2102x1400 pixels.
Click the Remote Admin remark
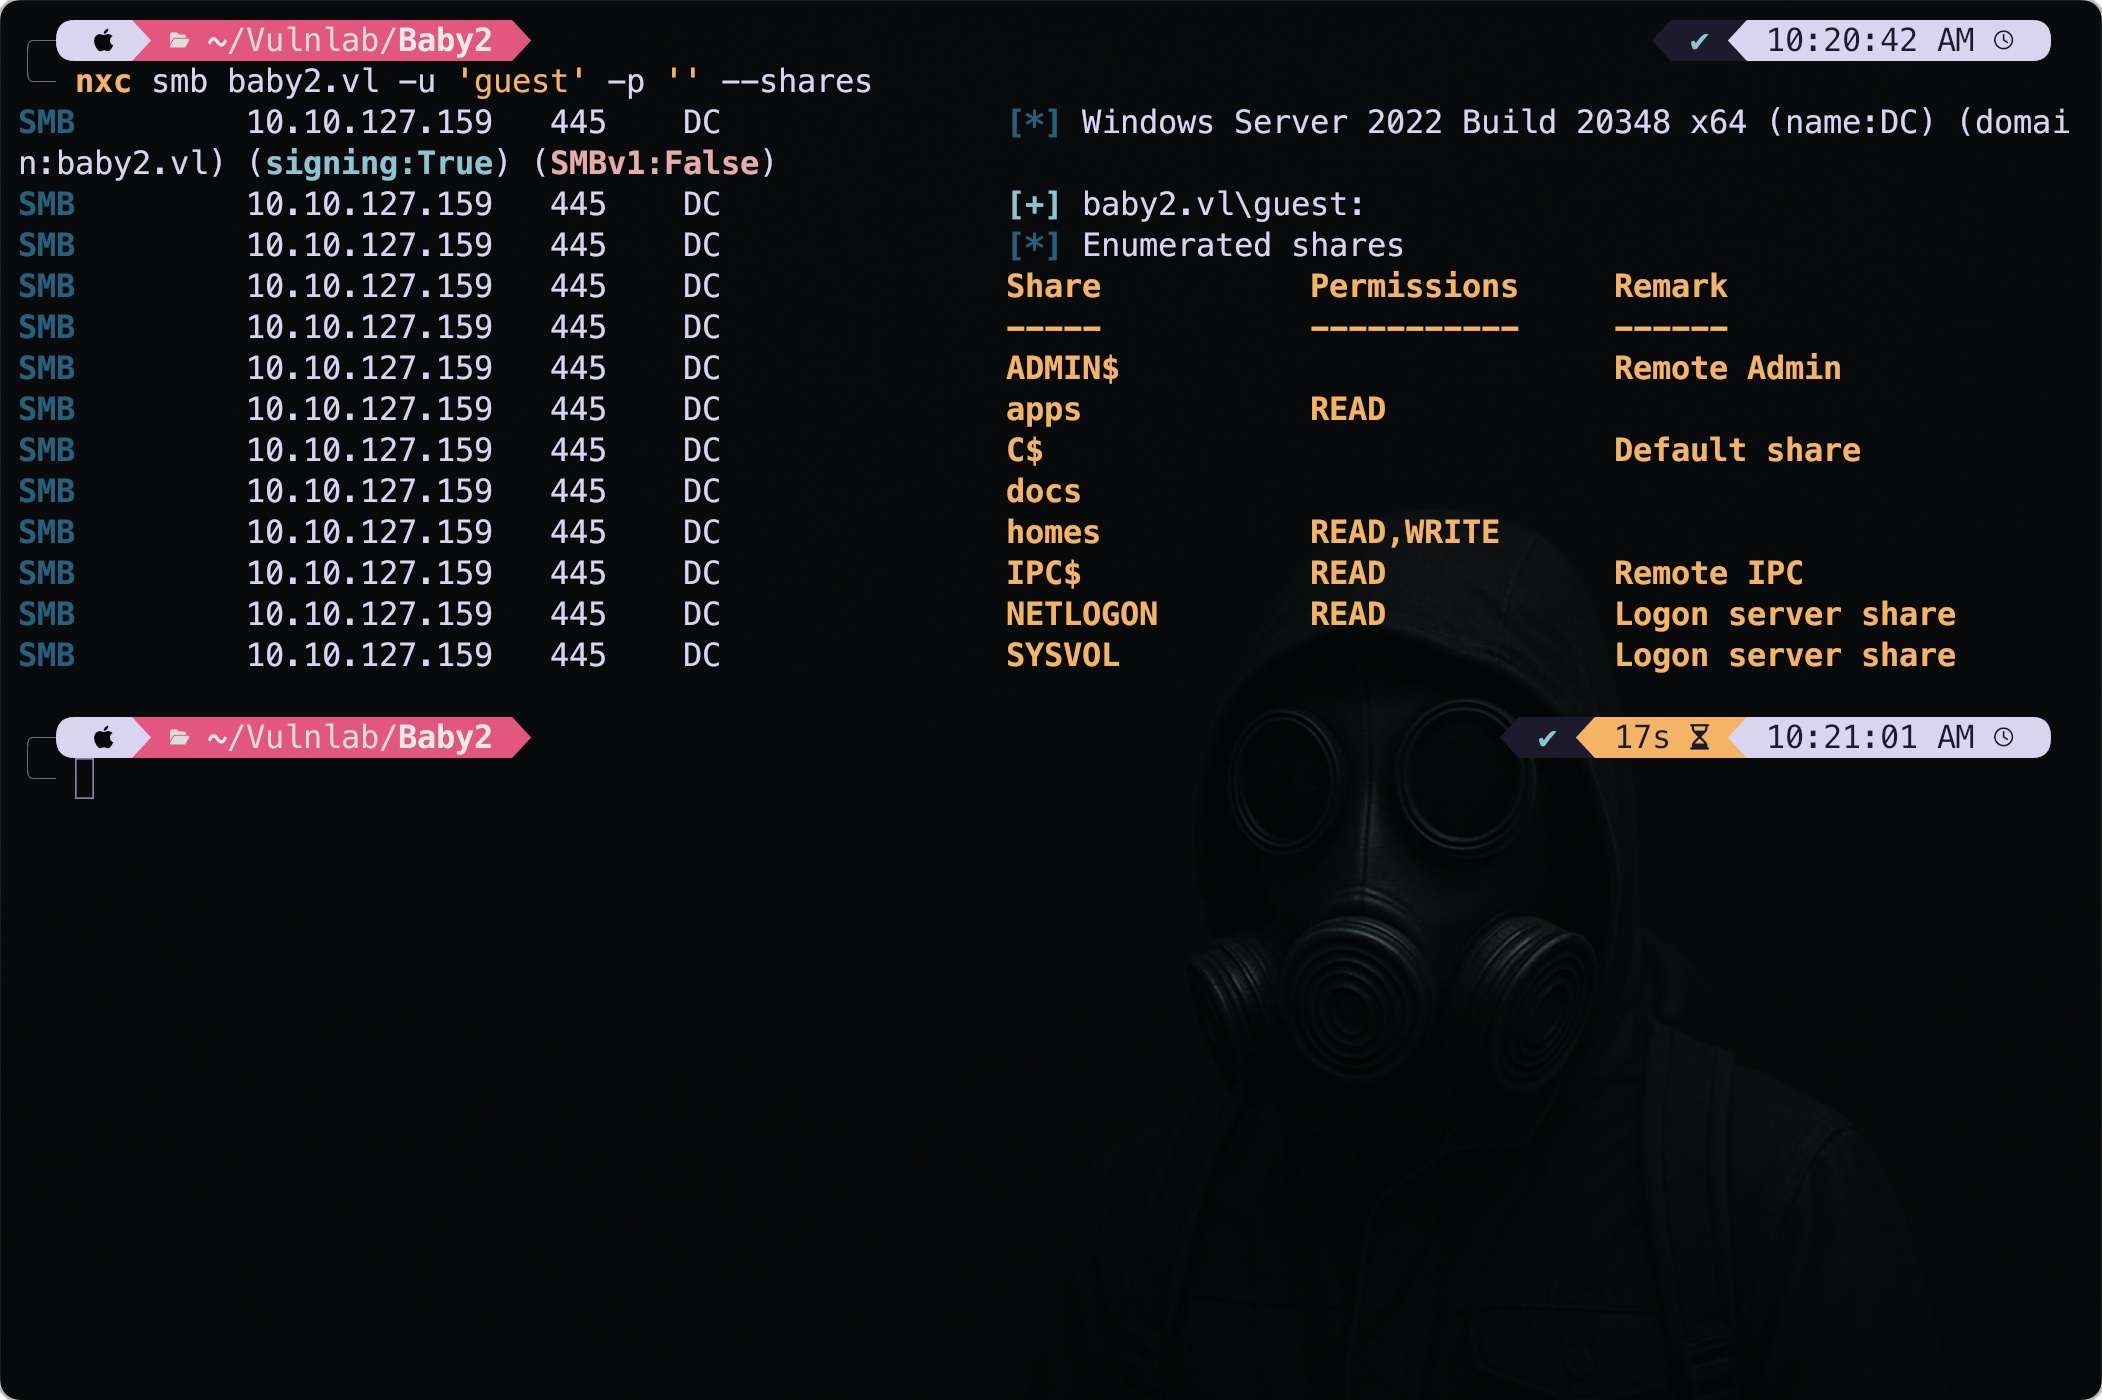1727,368
